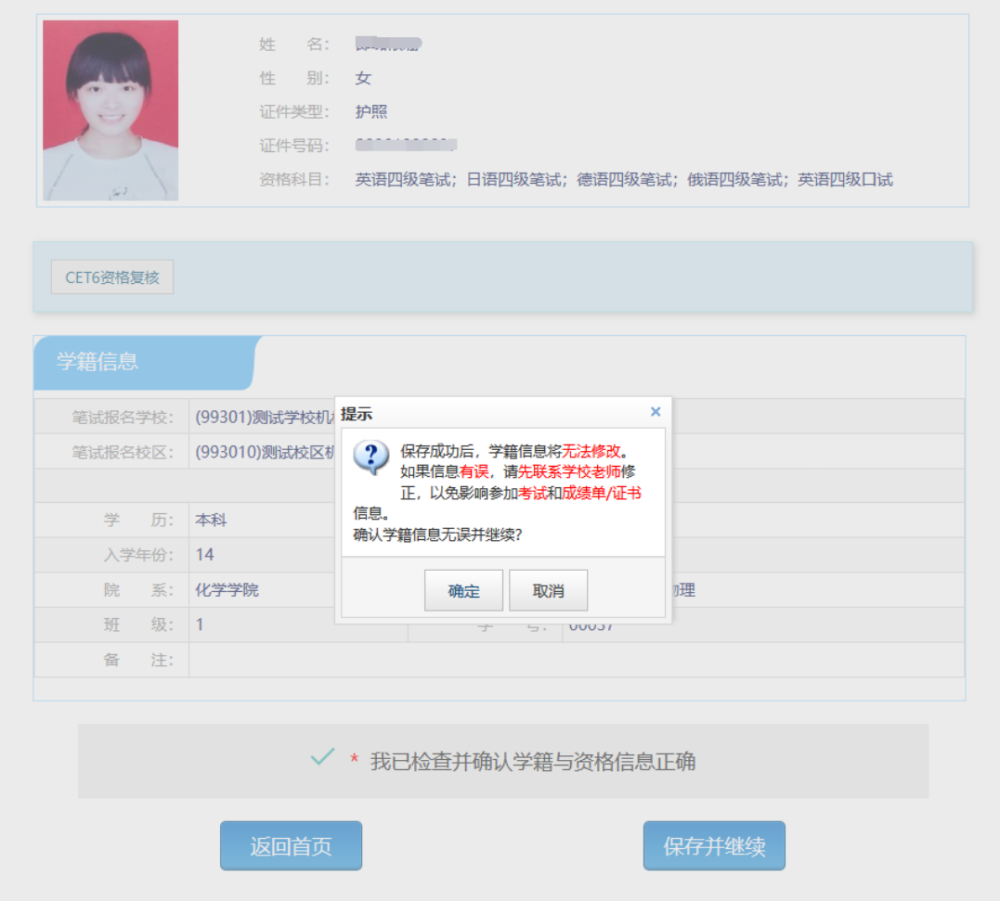The image size is (1000, 901).
Task: Toggle the checkmark confirming 学籍 information
Action: coord(322,759)
